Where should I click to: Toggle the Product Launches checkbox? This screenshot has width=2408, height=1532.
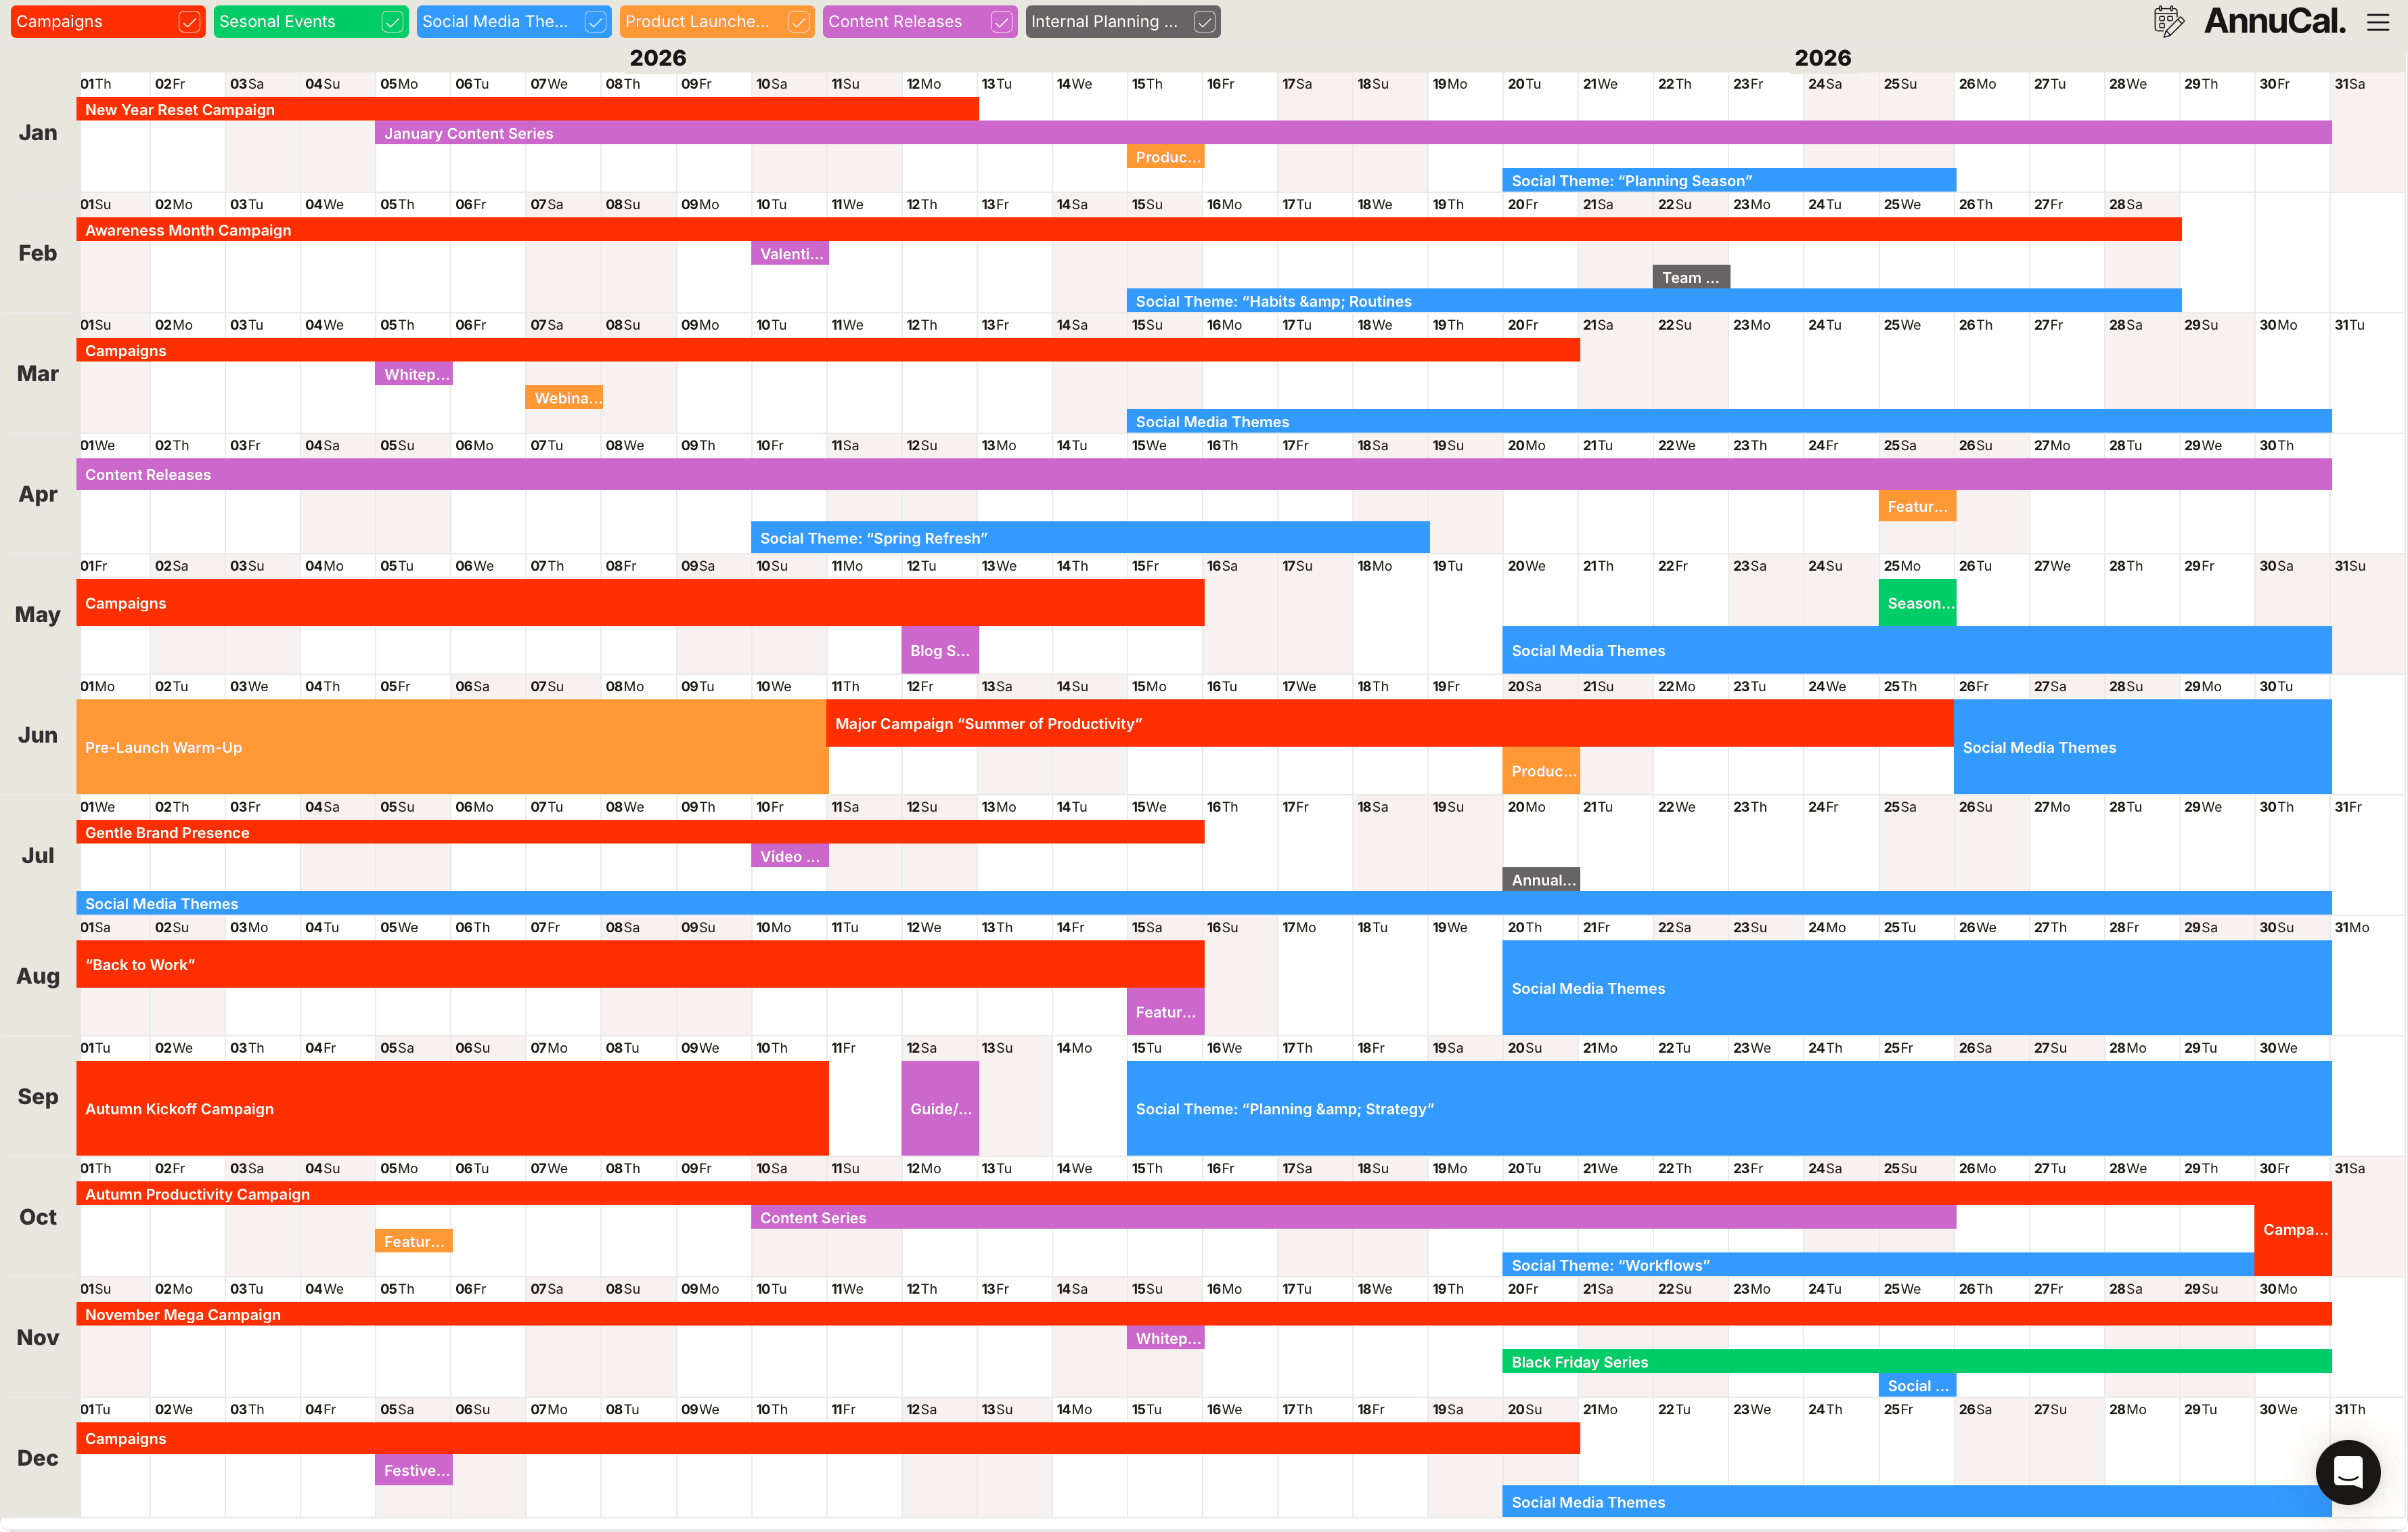(798, 22)
